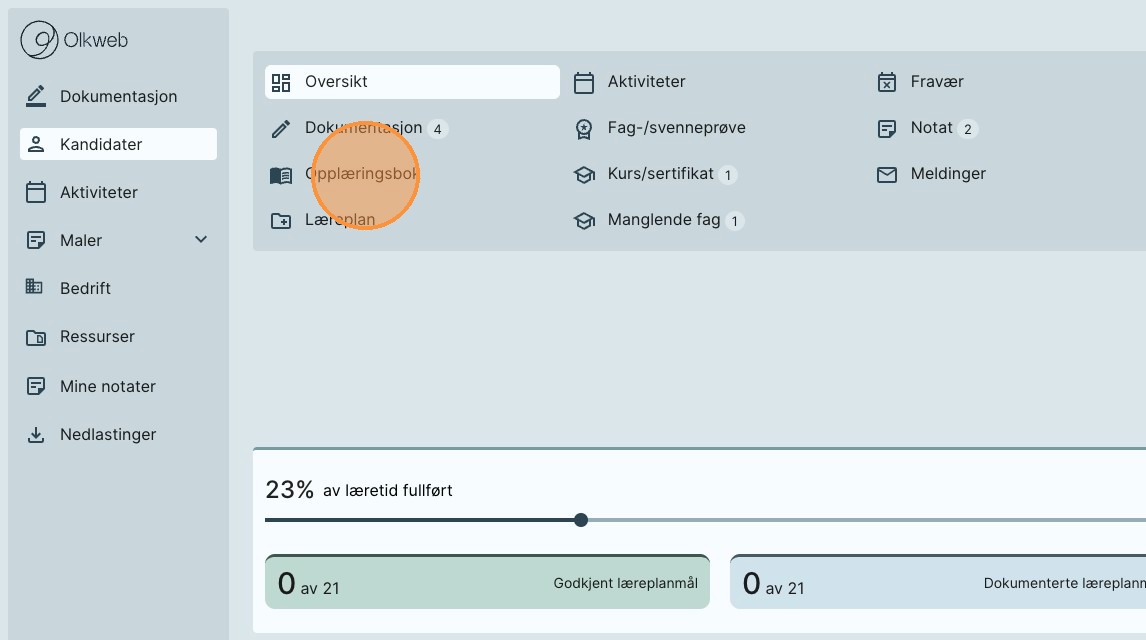This screenshot has width=1146, height=640.
Task: Click the Nedlastinger download icon
Action: (36, 435)
